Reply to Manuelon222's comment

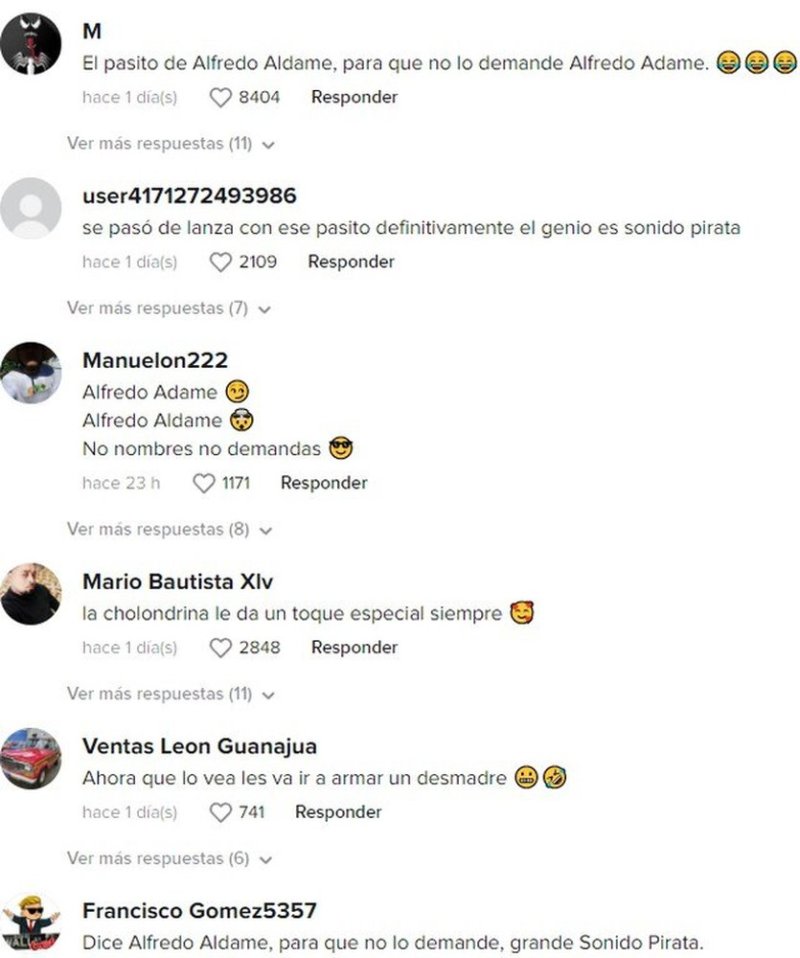coord(324,483)
